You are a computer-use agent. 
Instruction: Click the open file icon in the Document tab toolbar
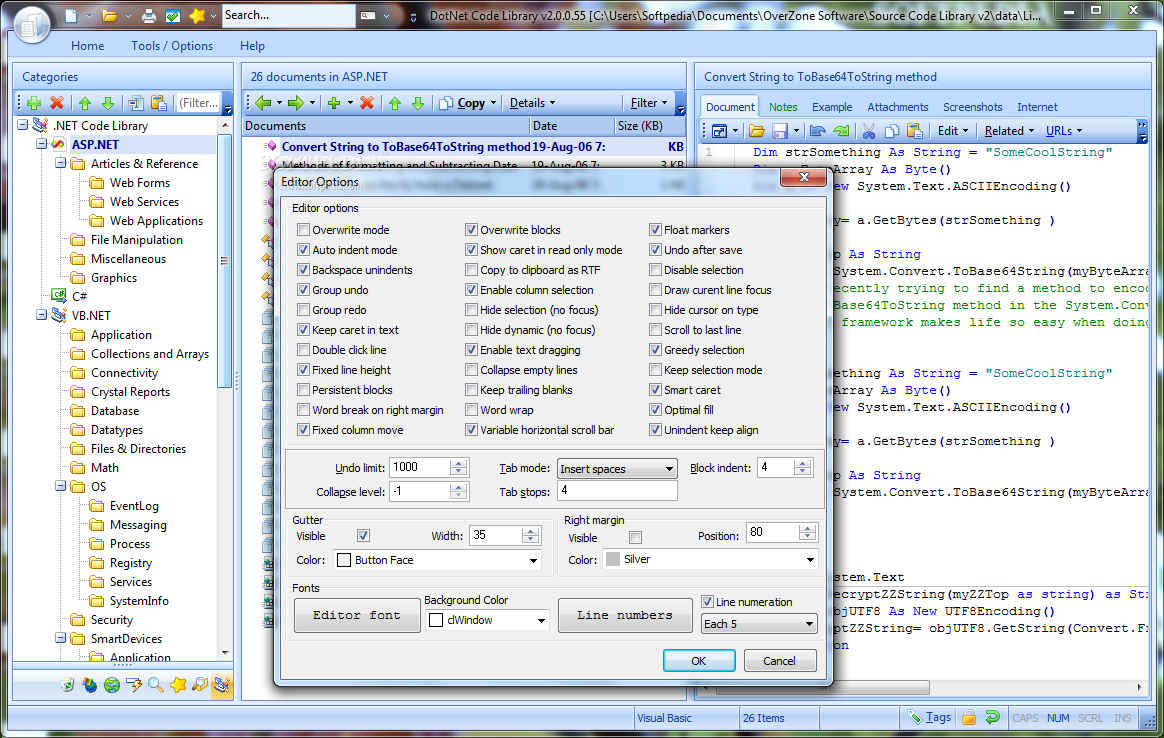[x=756, y=131]
